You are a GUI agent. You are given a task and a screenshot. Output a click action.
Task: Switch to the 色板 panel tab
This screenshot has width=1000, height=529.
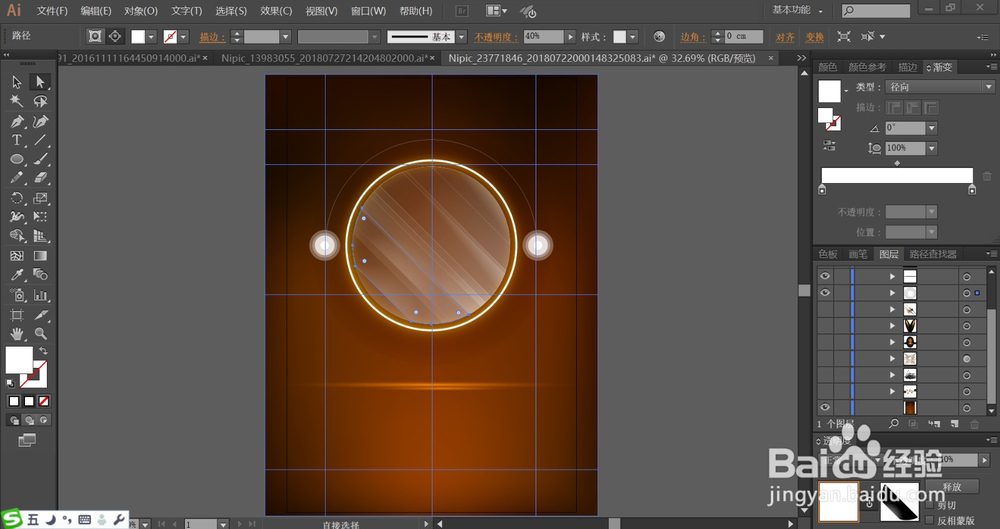(x=828, y=254)
